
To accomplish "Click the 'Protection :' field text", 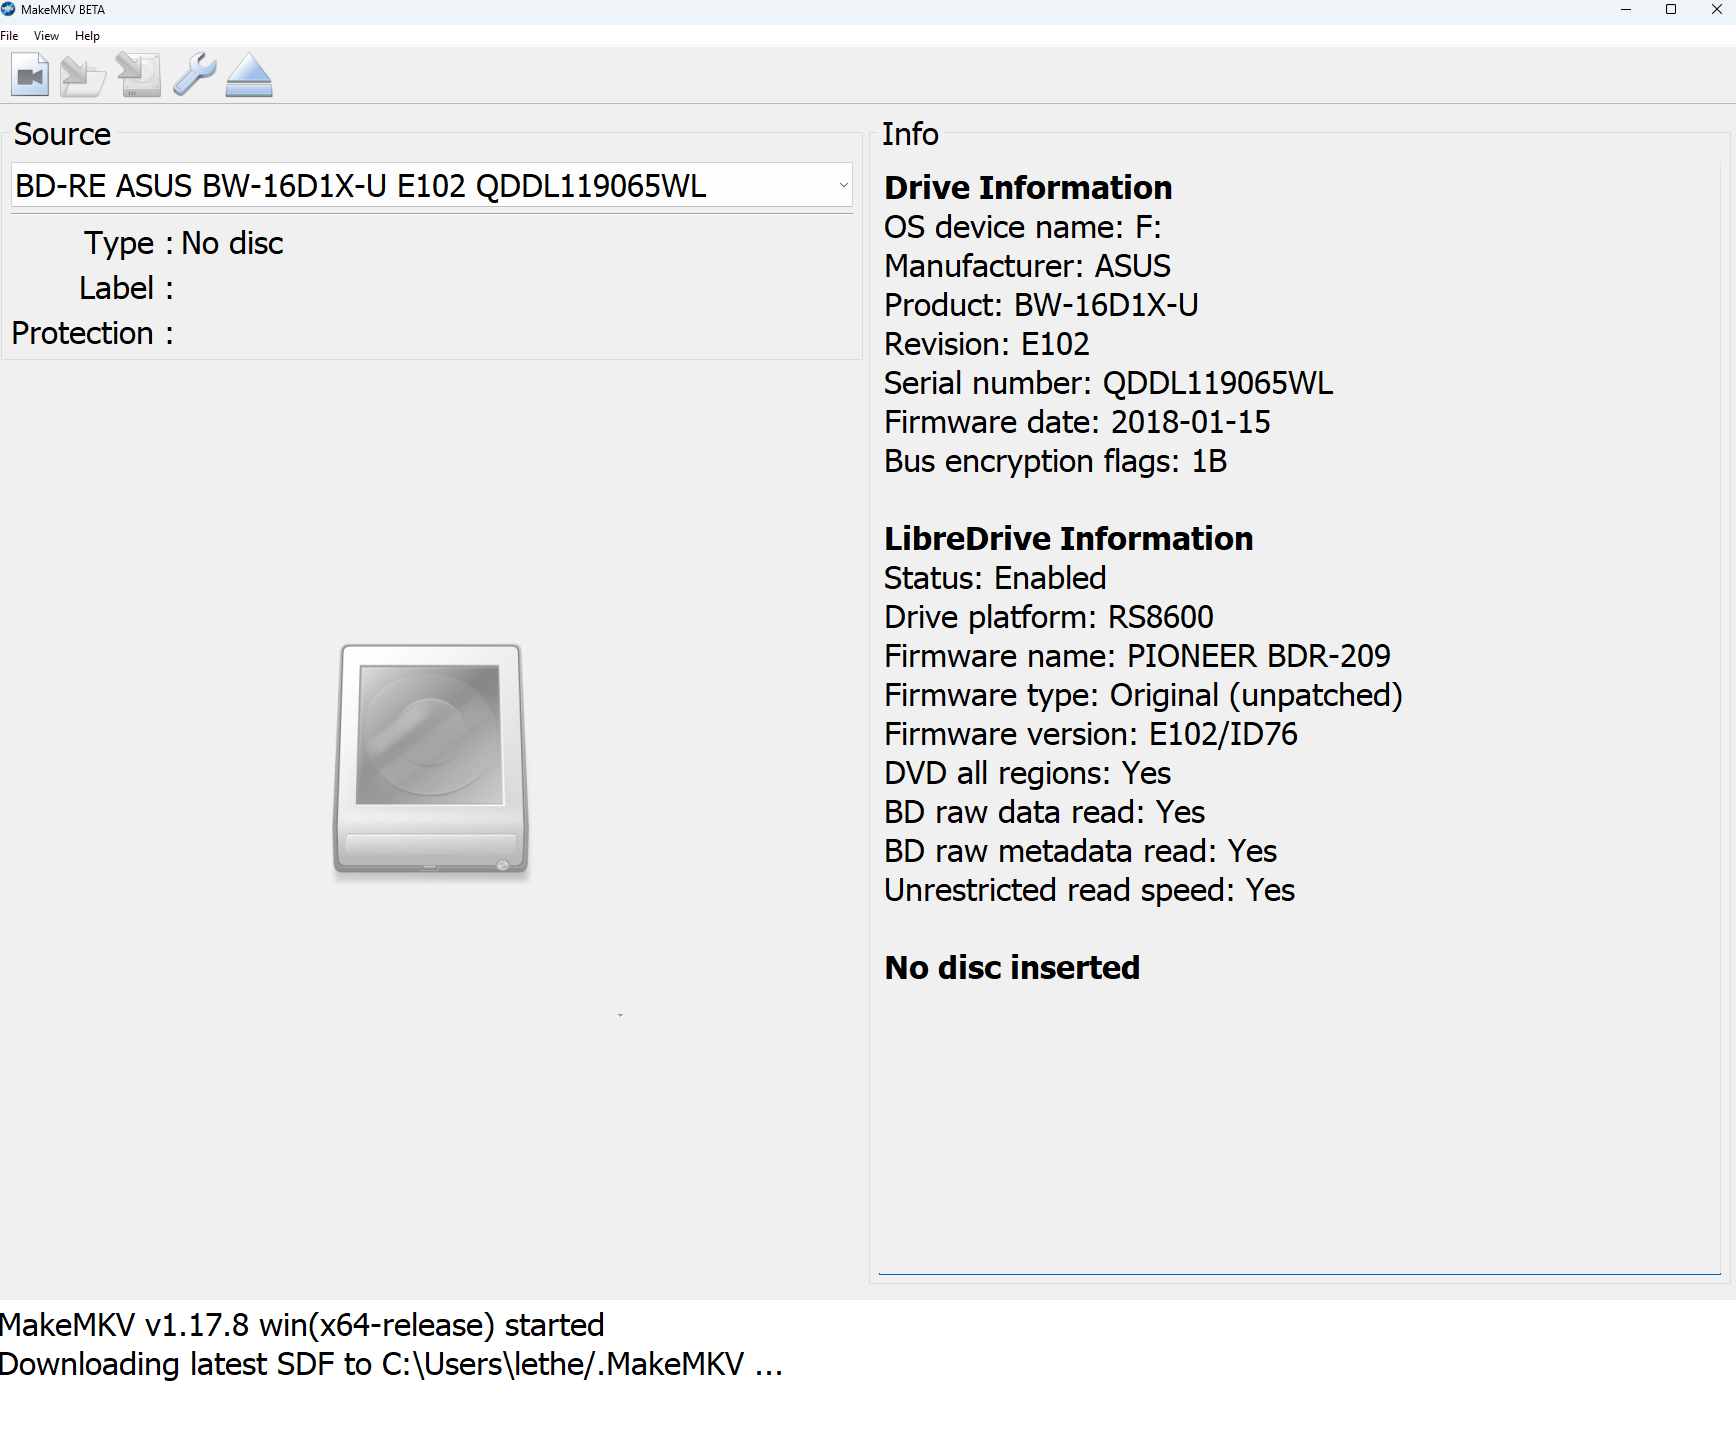I will click(92, 333).
